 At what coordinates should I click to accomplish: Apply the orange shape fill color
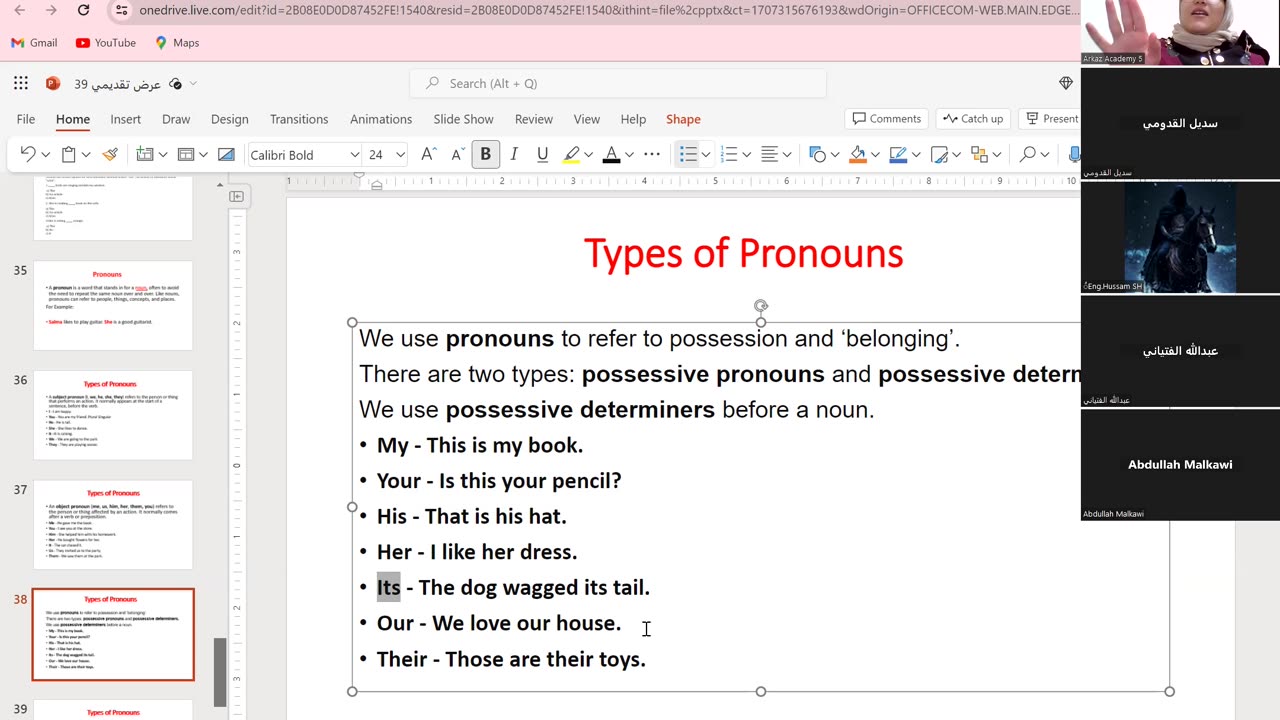point(857,155)
